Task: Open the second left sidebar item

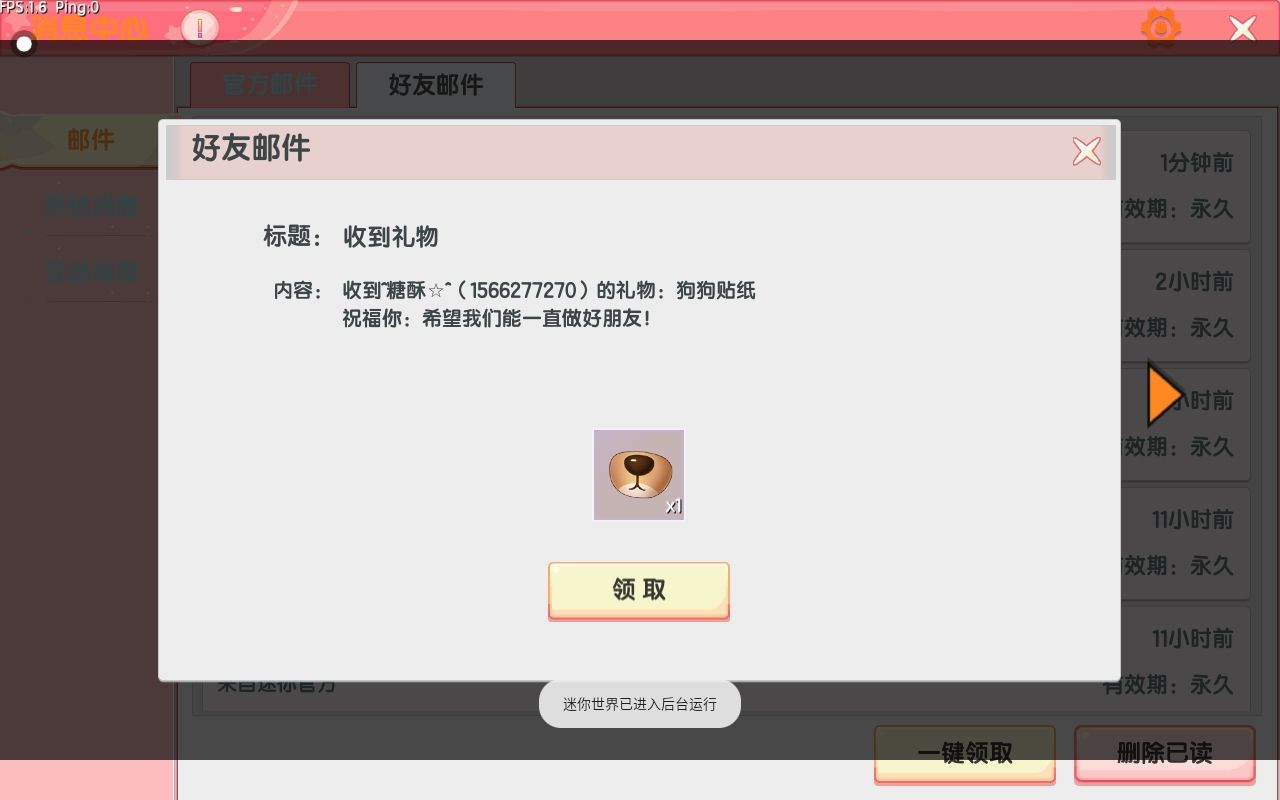Action: (90, 206)
